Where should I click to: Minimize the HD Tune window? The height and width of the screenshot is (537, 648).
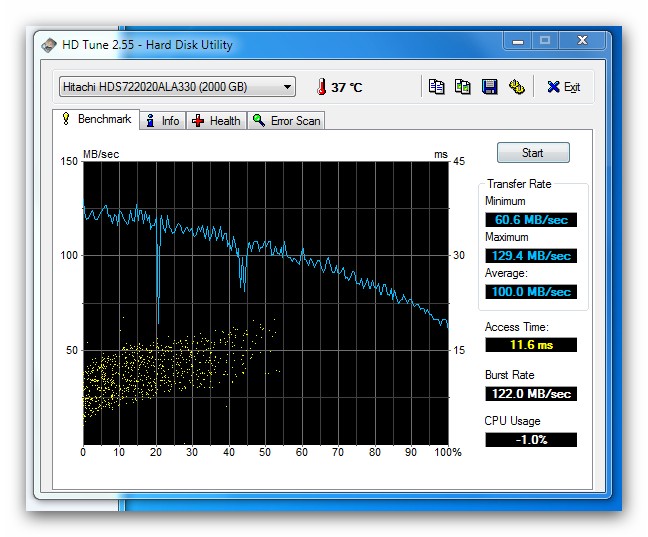pyautogui.click(x=517, y=41)
